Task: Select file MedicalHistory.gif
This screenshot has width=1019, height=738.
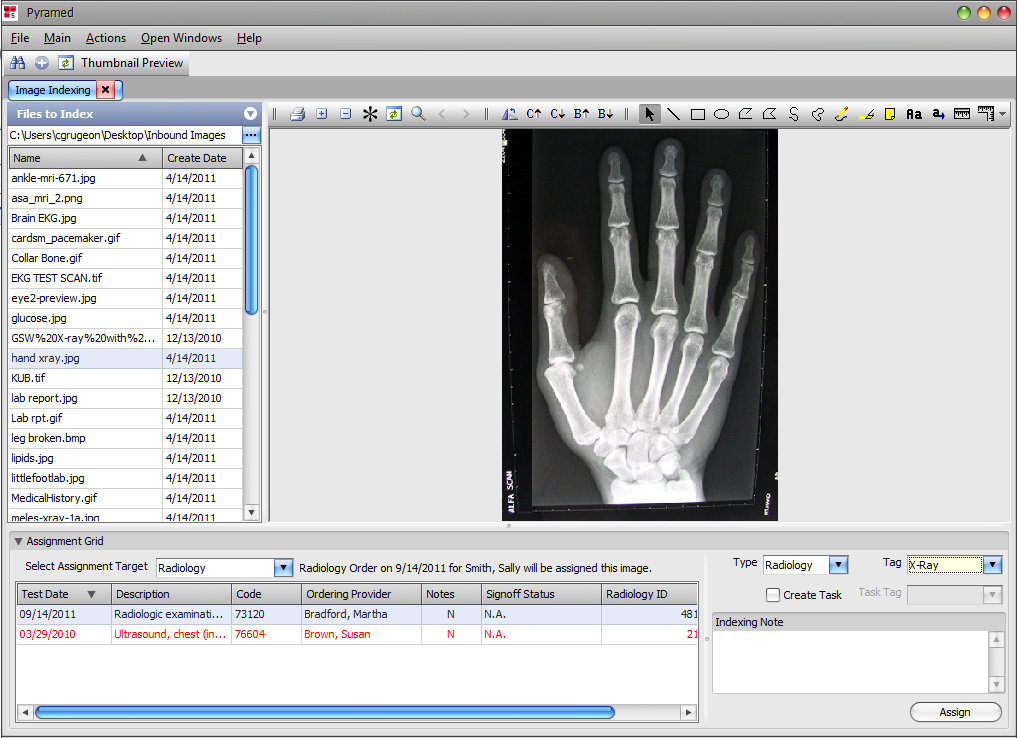Action: 125,498
